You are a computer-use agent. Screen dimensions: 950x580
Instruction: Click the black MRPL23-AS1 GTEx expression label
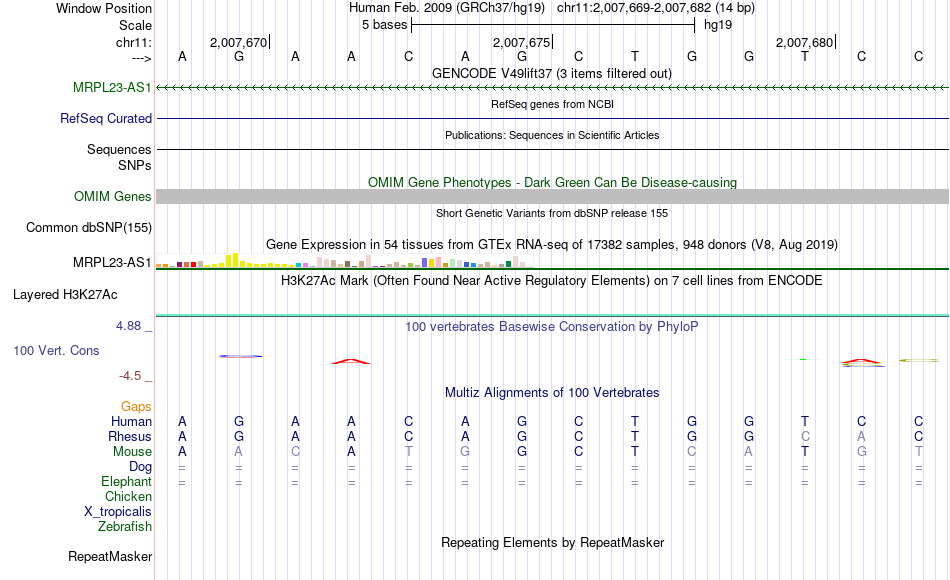[112, 262]
